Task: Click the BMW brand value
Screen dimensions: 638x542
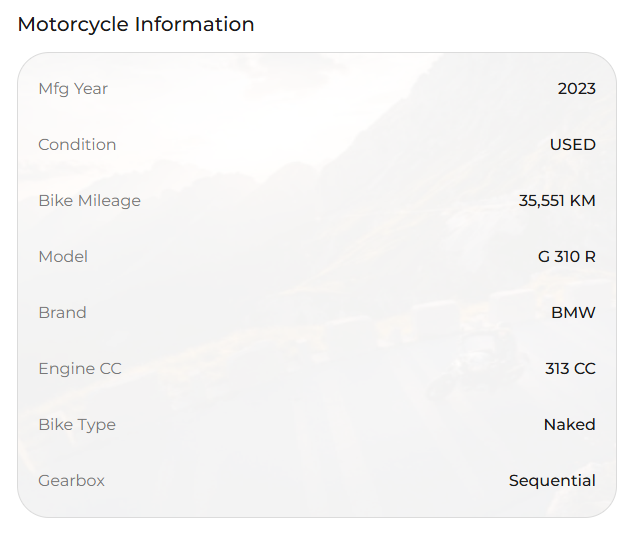Action: [x=573, y=313]
